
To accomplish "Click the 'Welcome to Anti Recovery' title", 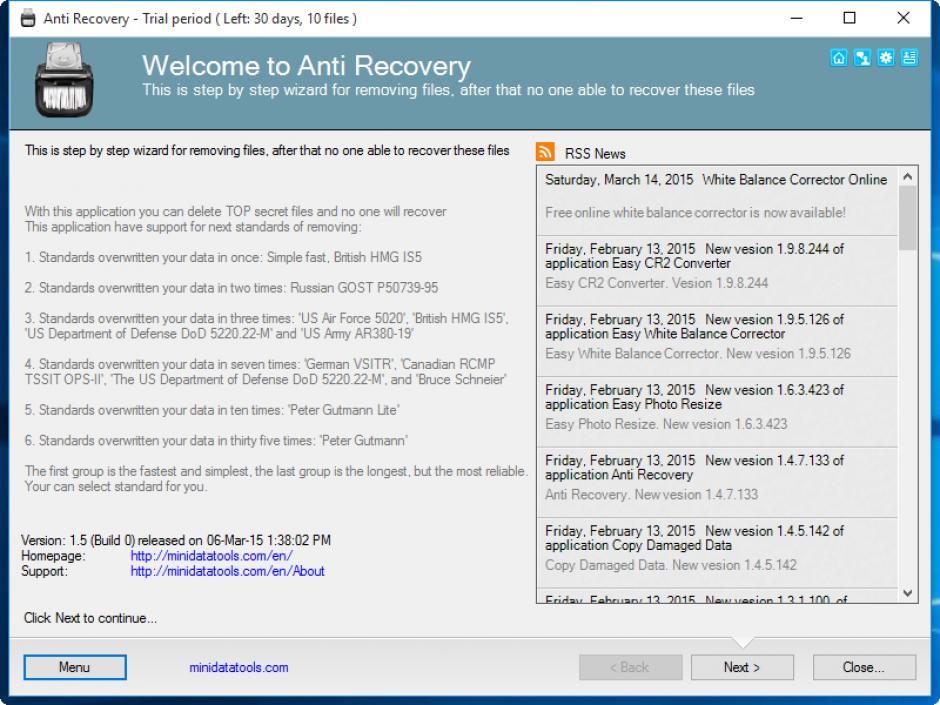I will click(x=306, y=66).
